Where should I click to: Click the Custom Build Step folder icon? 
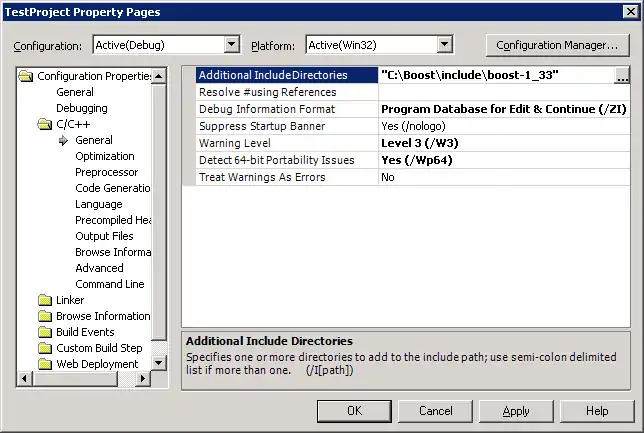pos(45,348)
